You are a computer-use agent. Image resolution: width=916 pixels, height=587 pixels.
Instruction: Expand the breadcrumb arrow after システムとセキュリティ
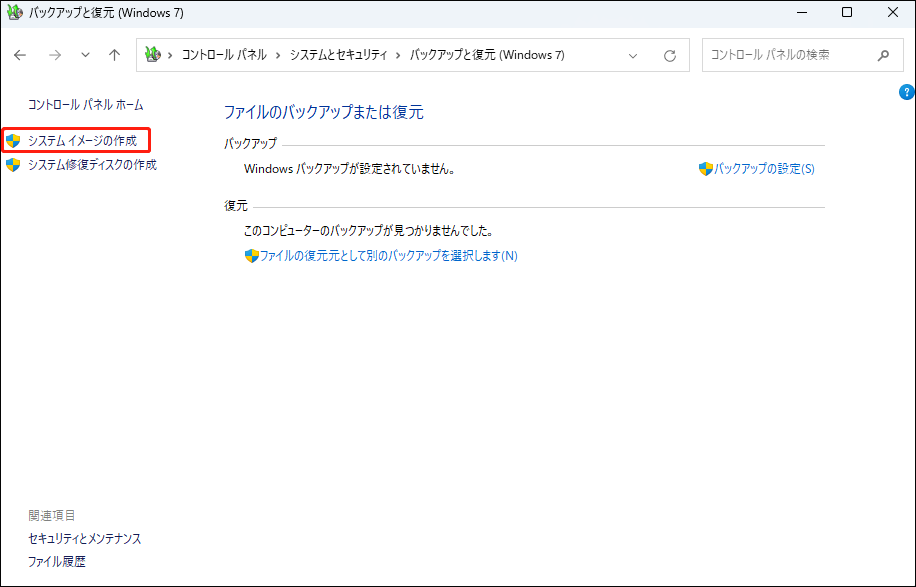398,55
